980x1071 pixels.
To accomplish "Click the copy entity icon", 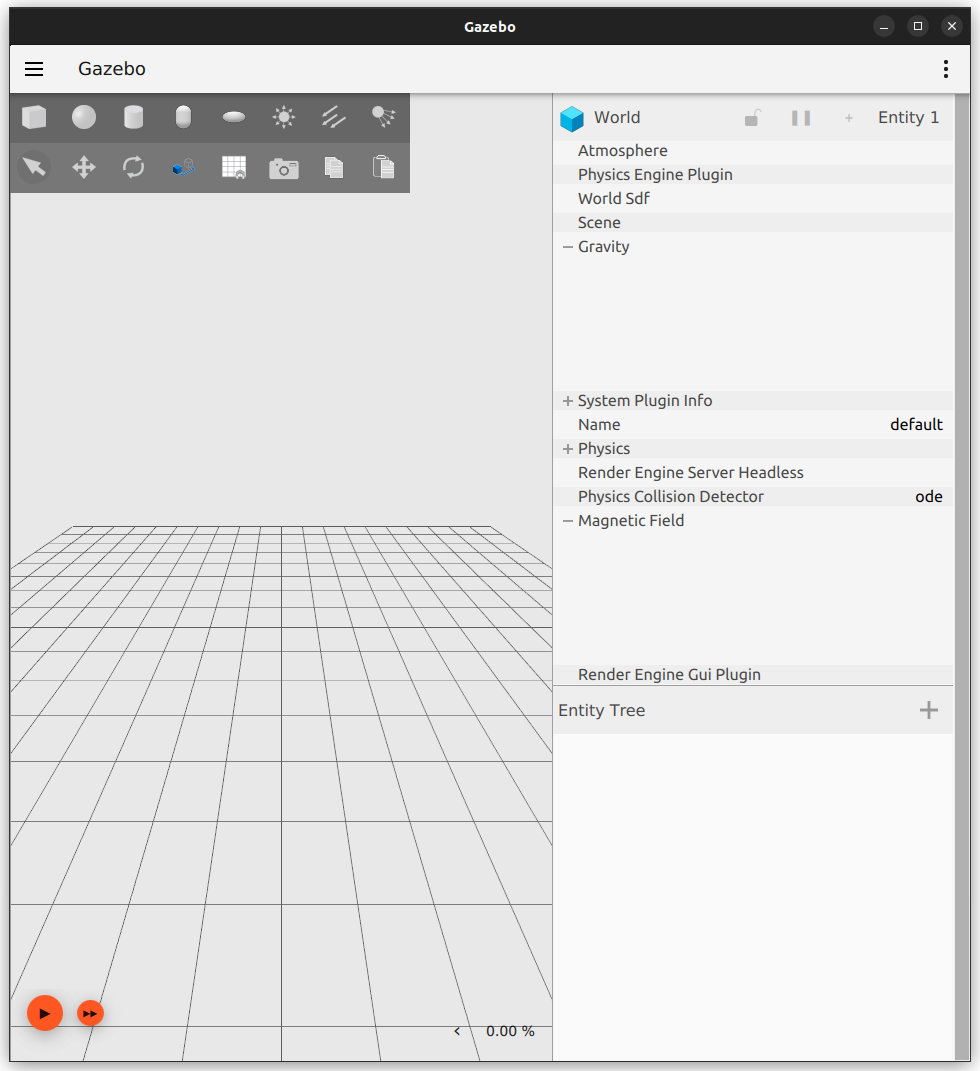I will (333, 167).
